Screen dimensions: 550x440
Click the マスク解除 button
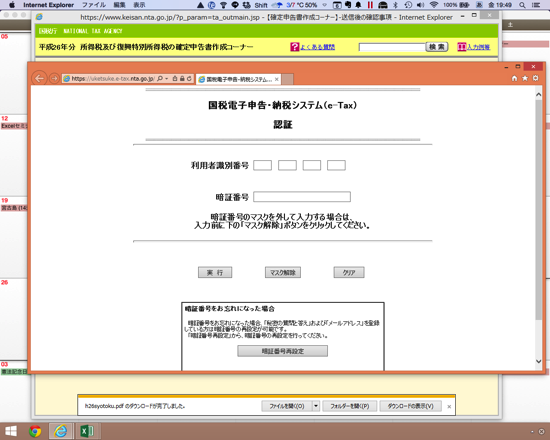coord(283,273)
